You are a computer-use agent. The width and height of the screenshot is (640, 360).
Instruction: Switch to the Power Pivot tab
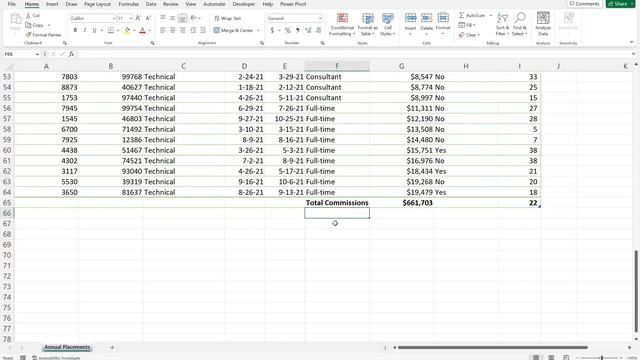(x=293, y=4)
